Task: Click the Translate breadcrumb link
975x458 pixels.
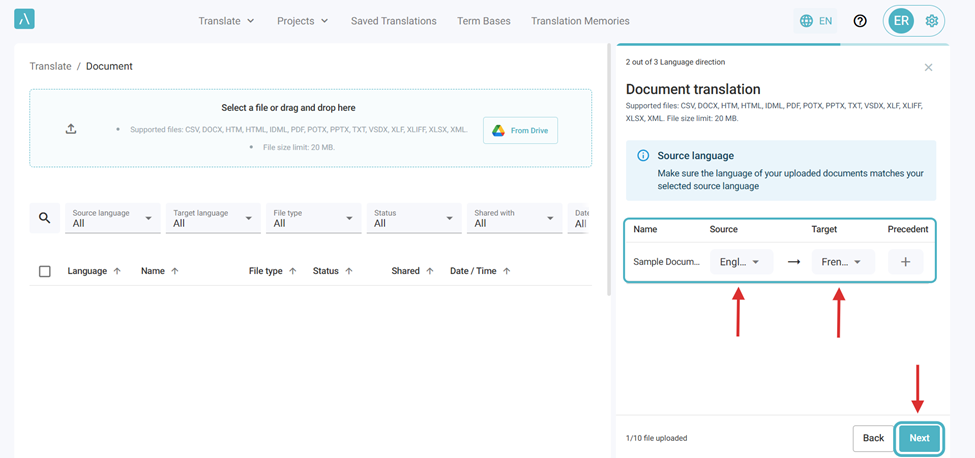Action: [50, 66]
